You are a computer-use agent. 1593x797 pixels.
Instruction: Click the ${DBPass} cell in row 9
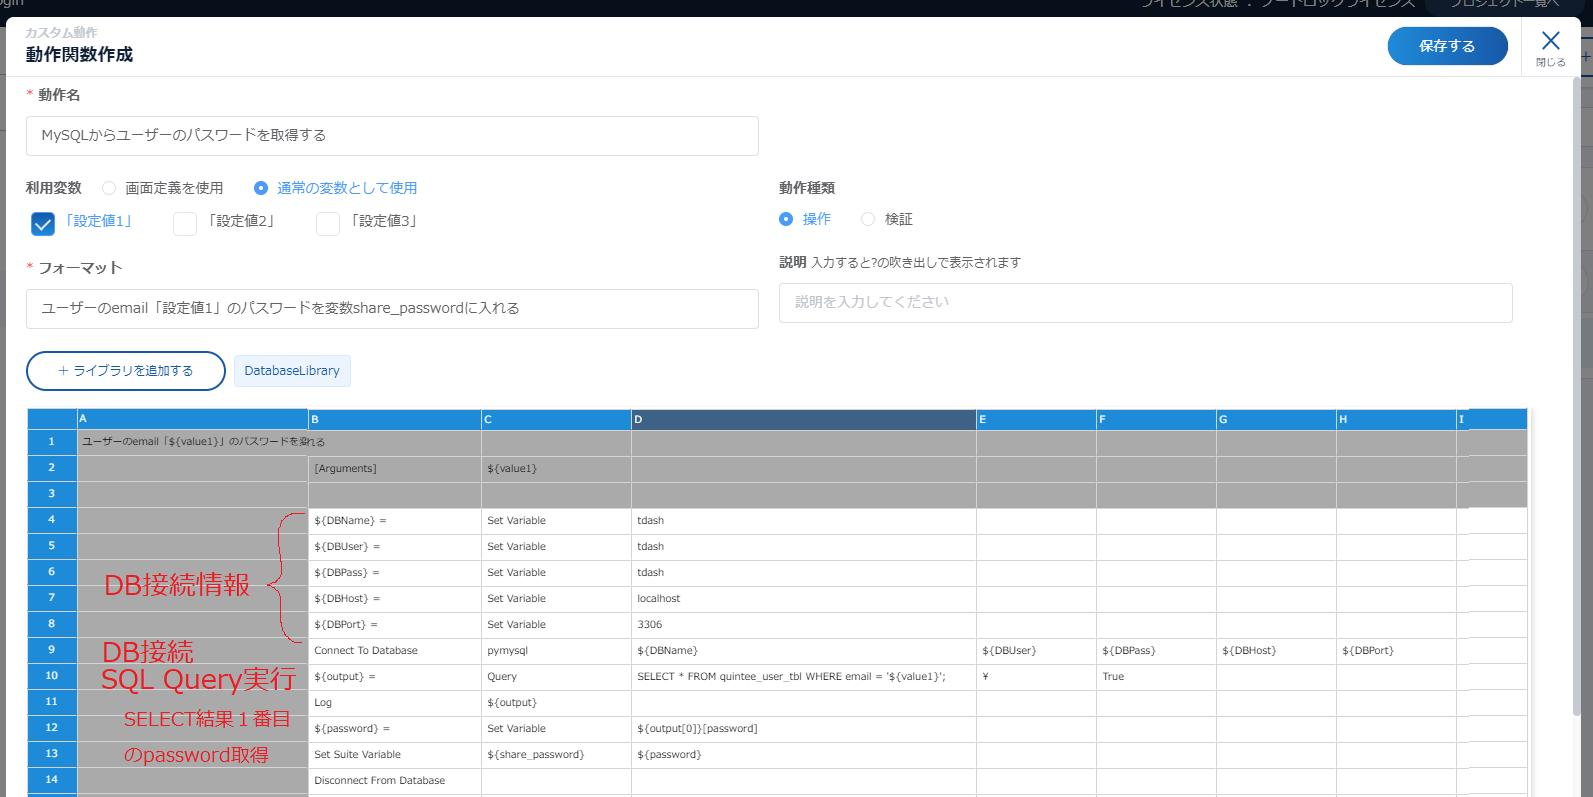point(1157,651)
